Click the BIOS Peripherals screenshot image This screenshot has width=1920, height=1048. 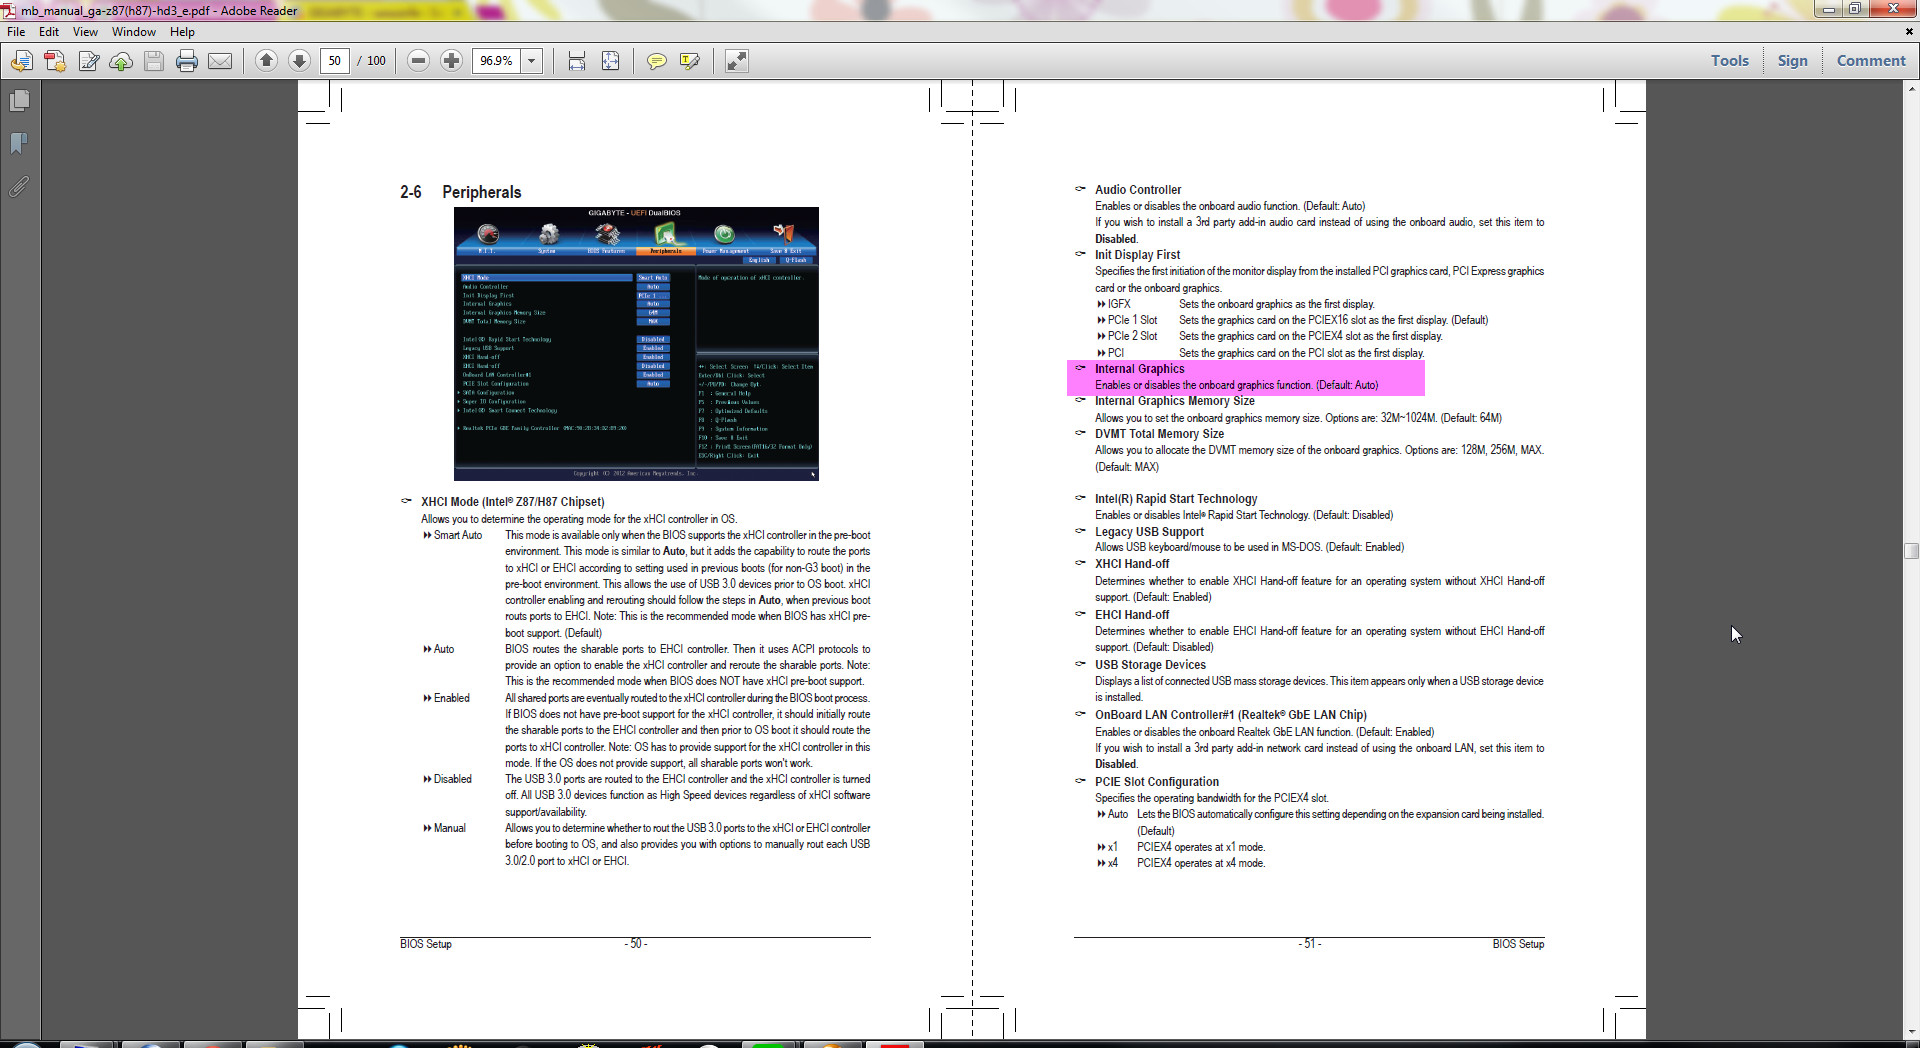pyautogui.click(x=636, y=344)
